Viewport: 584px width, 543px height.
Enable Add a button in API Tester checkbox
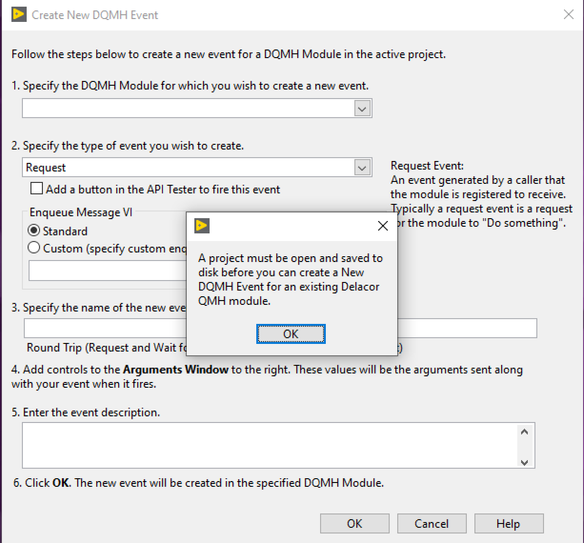point(36,188)
